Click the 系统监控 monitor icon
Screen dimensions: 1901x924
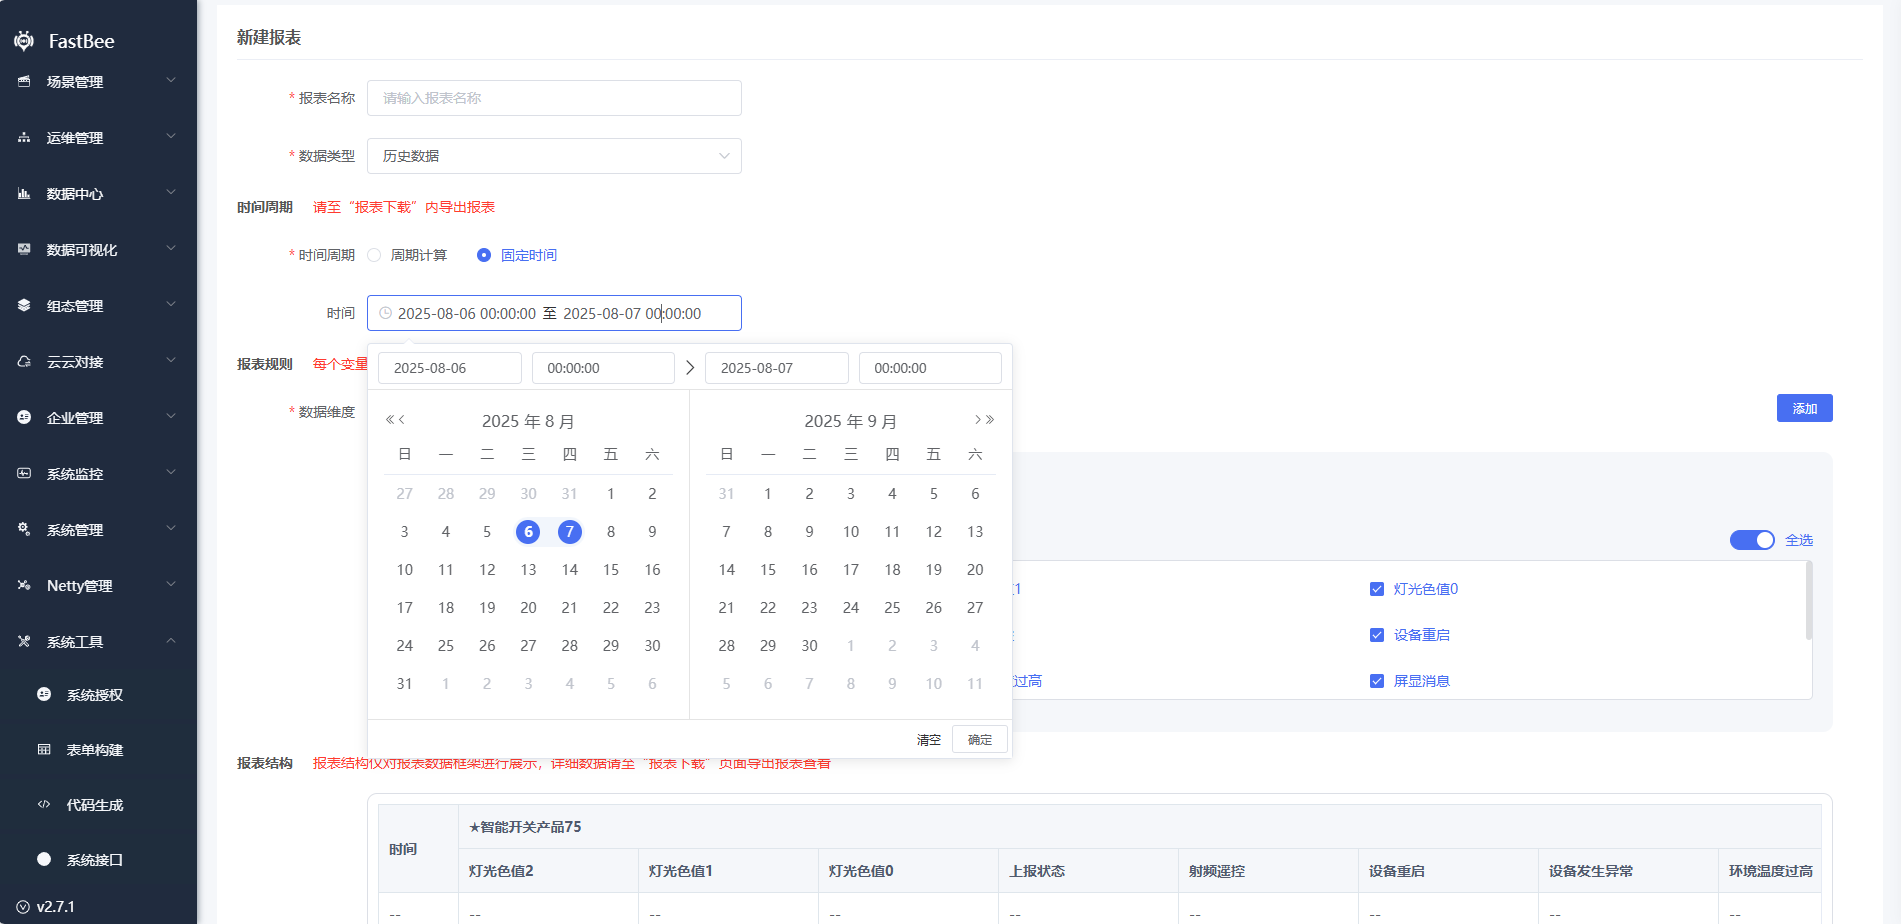point(24,474)
